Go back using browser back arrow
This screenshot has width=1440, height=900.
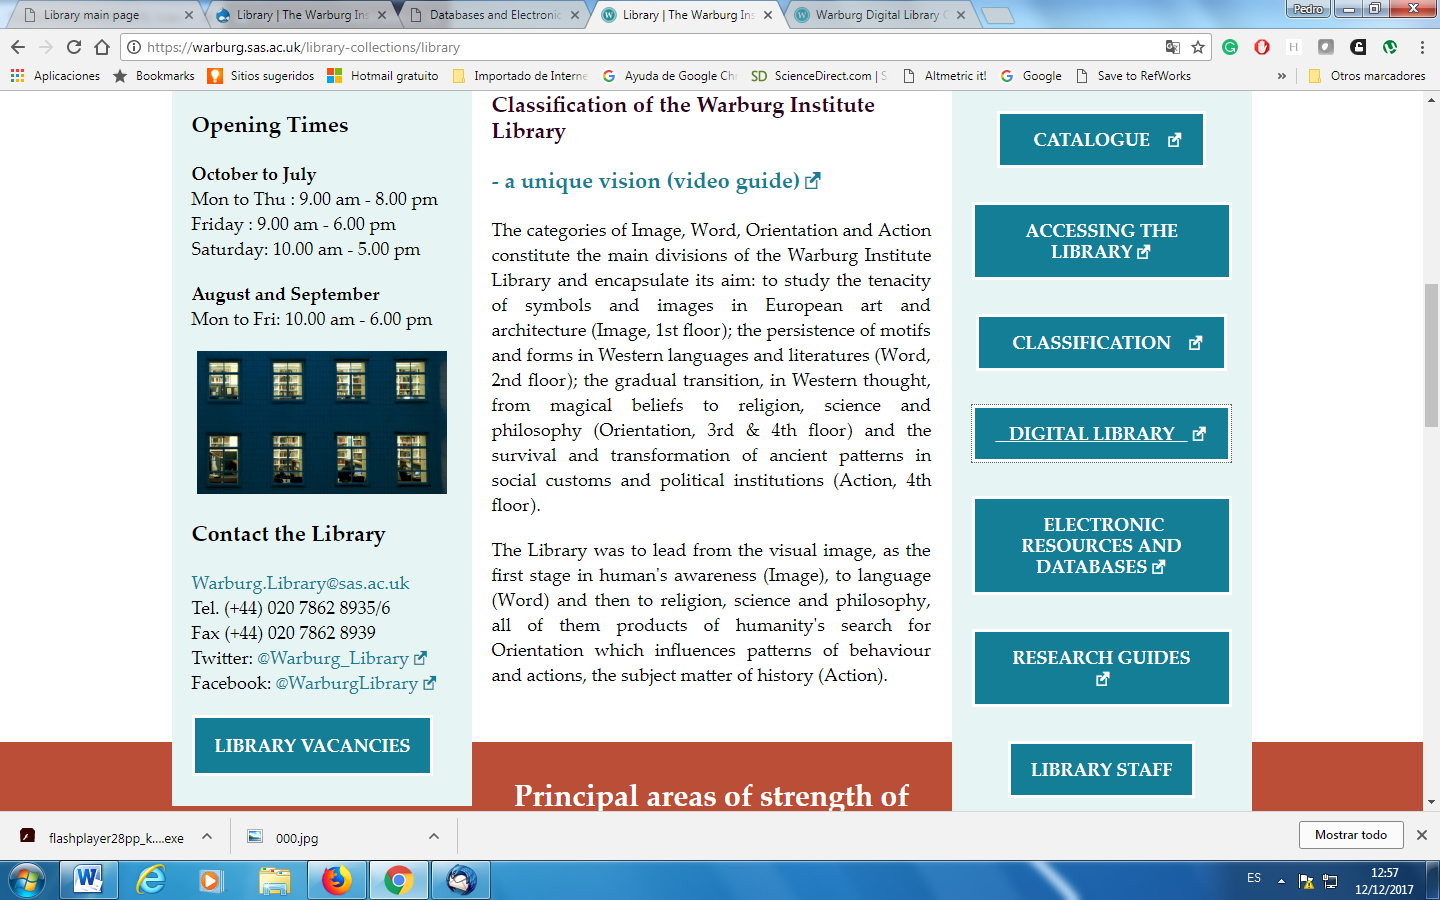pos(18,47)
